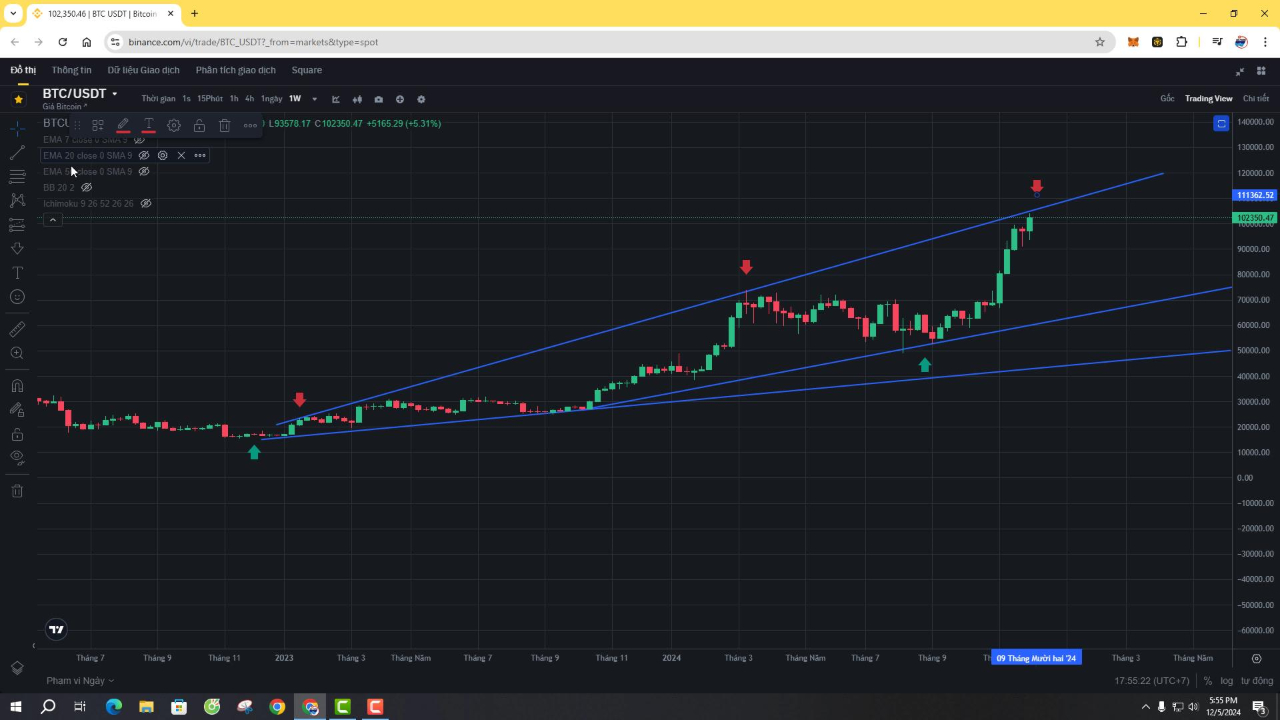Open the "Square" menu item

pyautogui.click(x=306, y=70)
